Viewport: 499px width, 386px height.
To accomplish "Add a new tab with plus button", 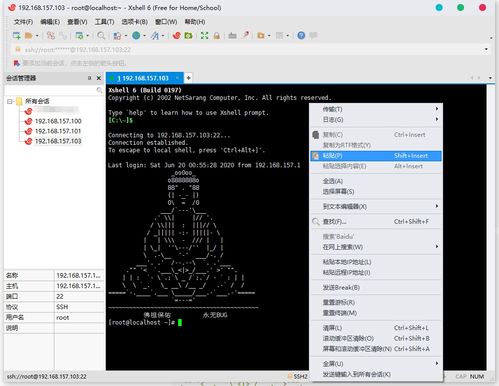I will 188,78.
